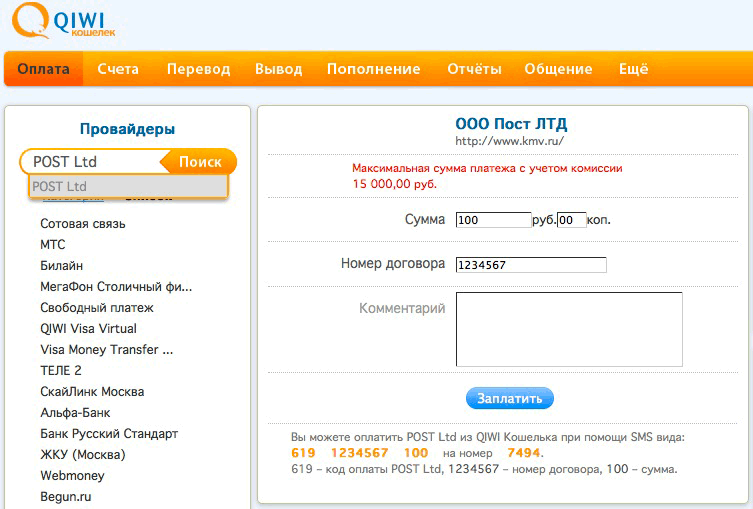753x509 pixels.
Task: Select the ТЕЛЕ 2 provider
Action: [61, 371]
